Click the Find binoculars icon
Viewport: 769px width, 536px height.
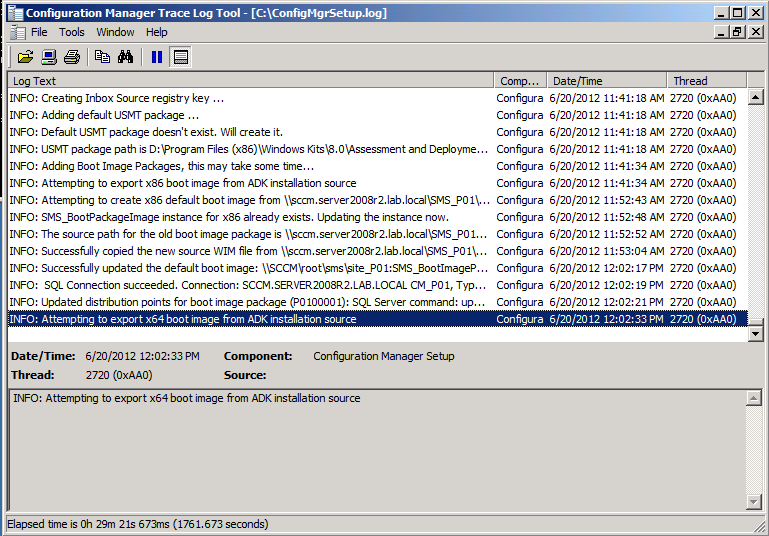click(x=126, y=57)
